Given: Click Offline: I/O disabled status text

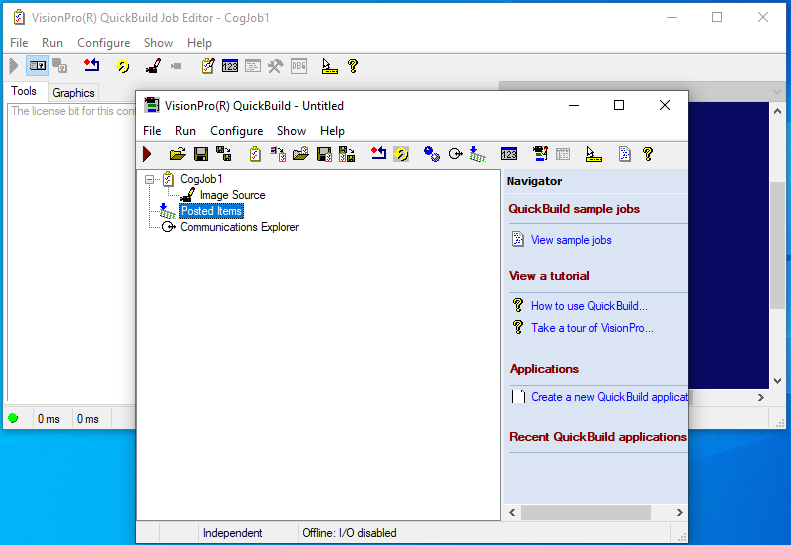Looking at the screenshot, I should point(349,533).
